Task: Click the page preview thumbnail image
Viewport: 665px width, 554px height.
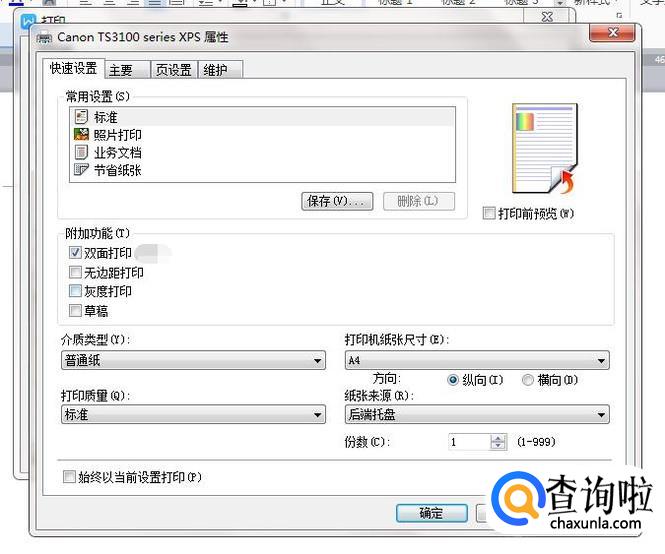Action: pos(545,148)
